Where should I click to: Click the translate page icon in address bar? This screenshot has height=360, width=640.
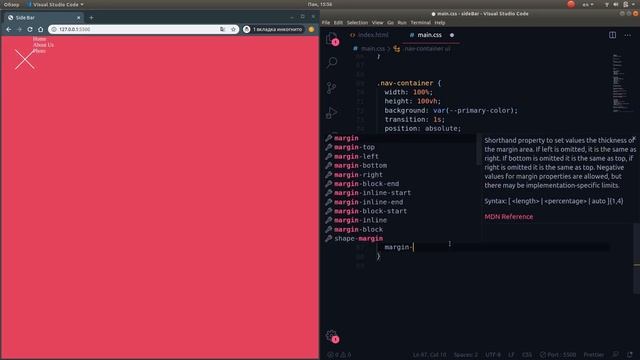222,29
